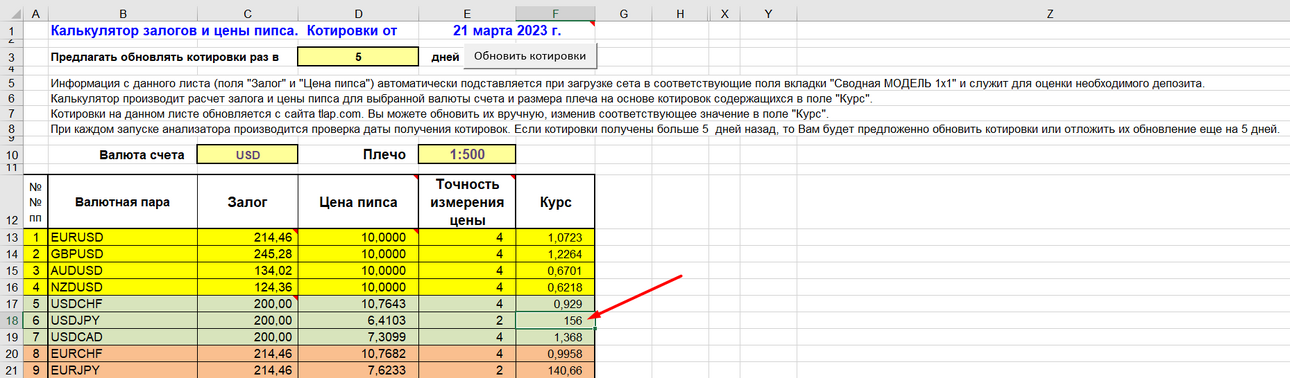Select the USDCAD currency pair cell
1290x378 pixels.
[x=122, y=337]
